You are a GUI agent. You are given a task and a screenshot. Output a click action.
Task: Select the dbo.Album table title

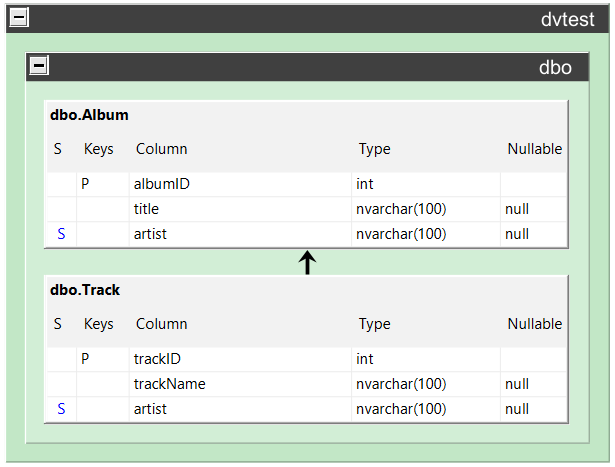coord(89,115)
